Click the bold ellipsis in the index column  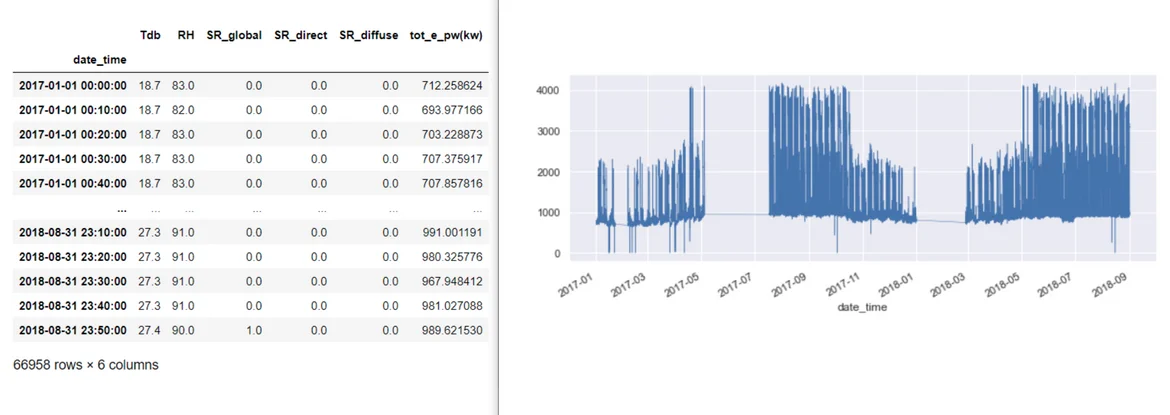121,209
